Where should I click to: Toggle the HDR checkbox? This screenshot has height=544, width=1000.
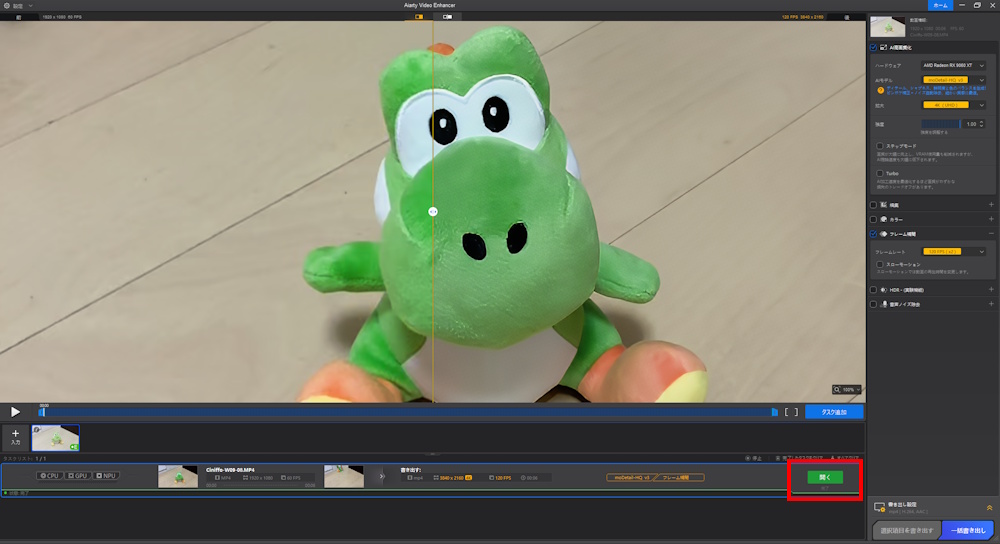(x=874, y=290)
